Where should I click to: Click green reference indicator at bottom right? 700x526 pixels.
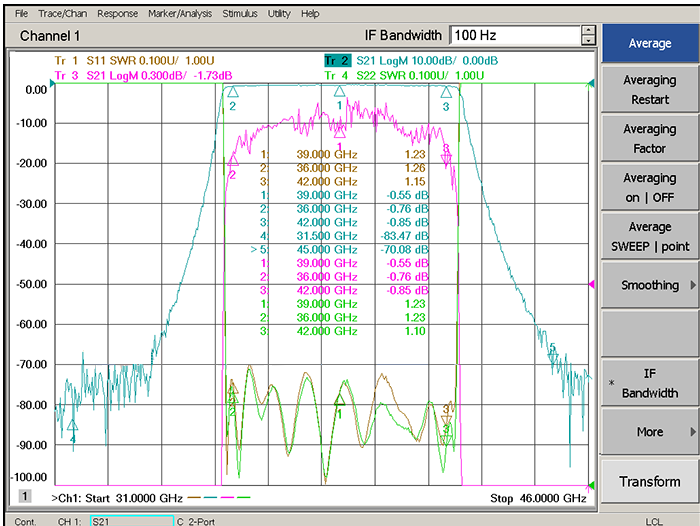click(x=592, y=485)
